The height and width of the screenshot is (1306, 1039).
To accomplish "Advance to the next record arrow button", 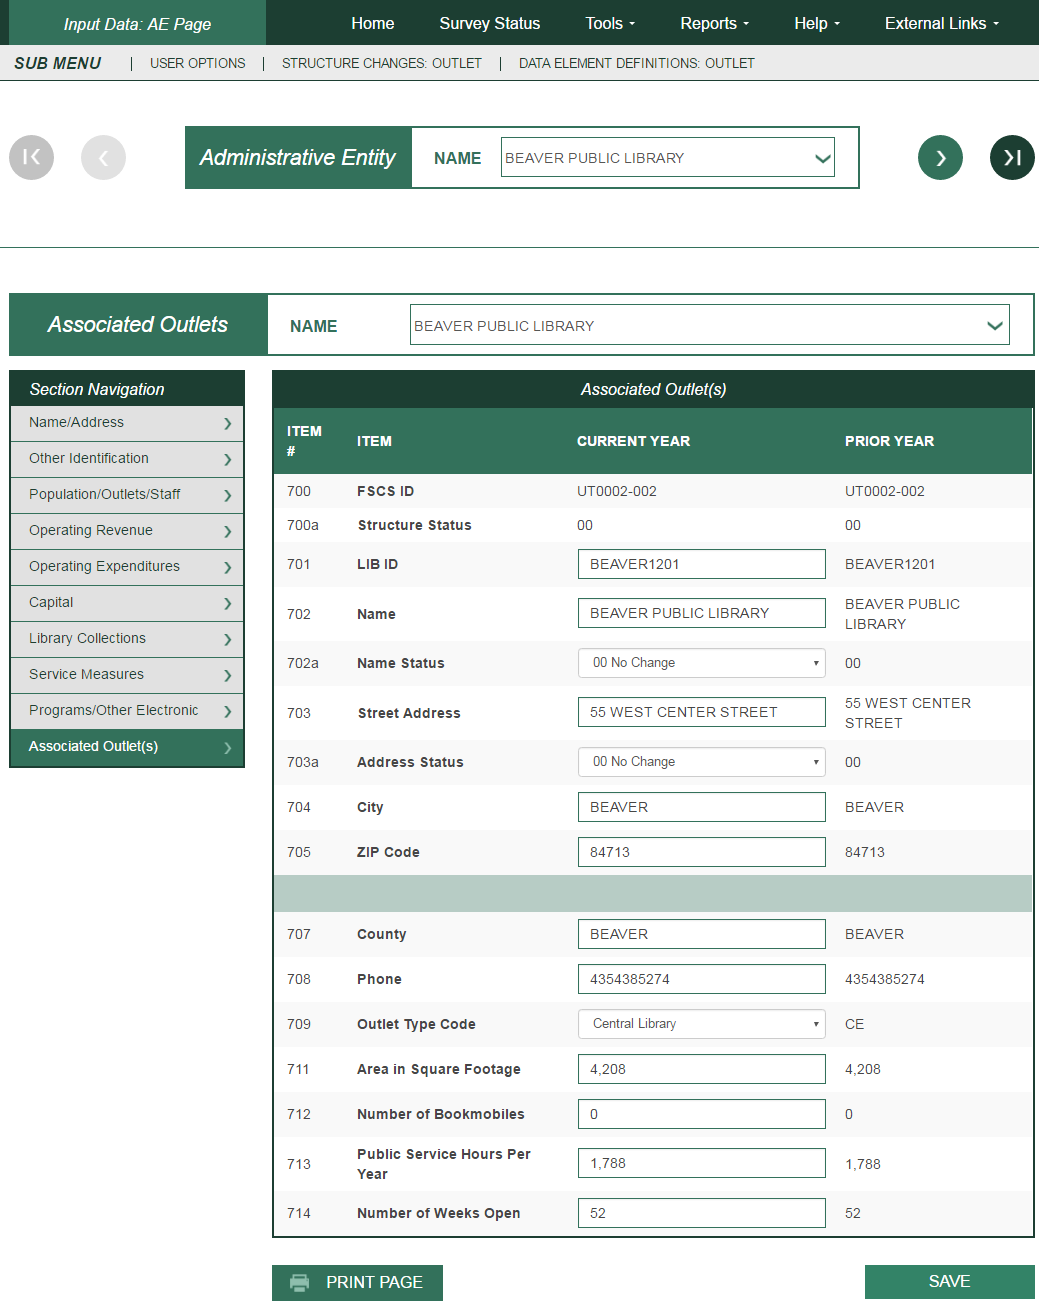I will point(940,157).
